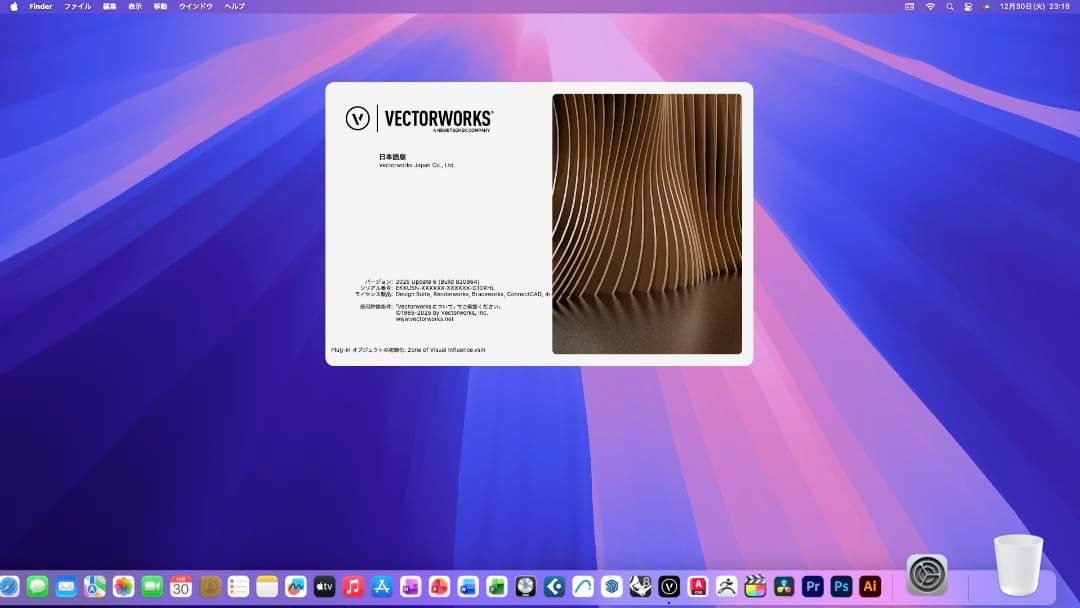Open the ヘルプ menu
Image resolution: width=1080 pixels, height=608 pixels.
coord(234,6)
